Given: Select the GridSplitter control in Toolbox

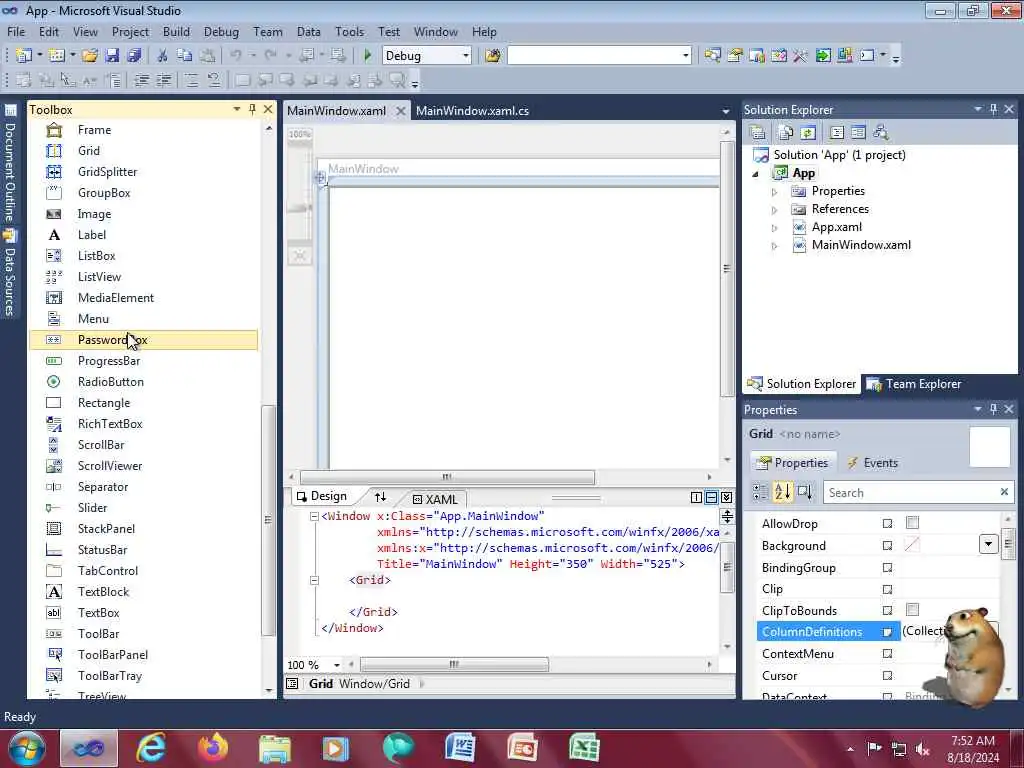Looking at the screenshot, I should (144, 172).
